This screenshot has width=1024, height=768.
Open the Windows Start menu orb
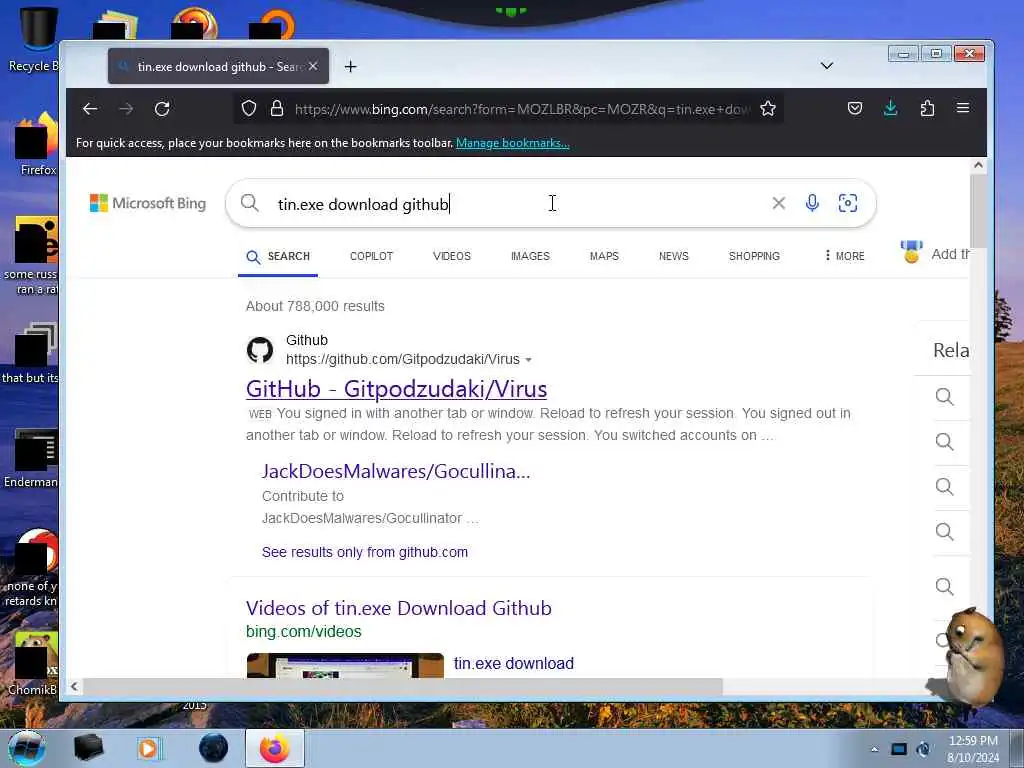(27, 748)
